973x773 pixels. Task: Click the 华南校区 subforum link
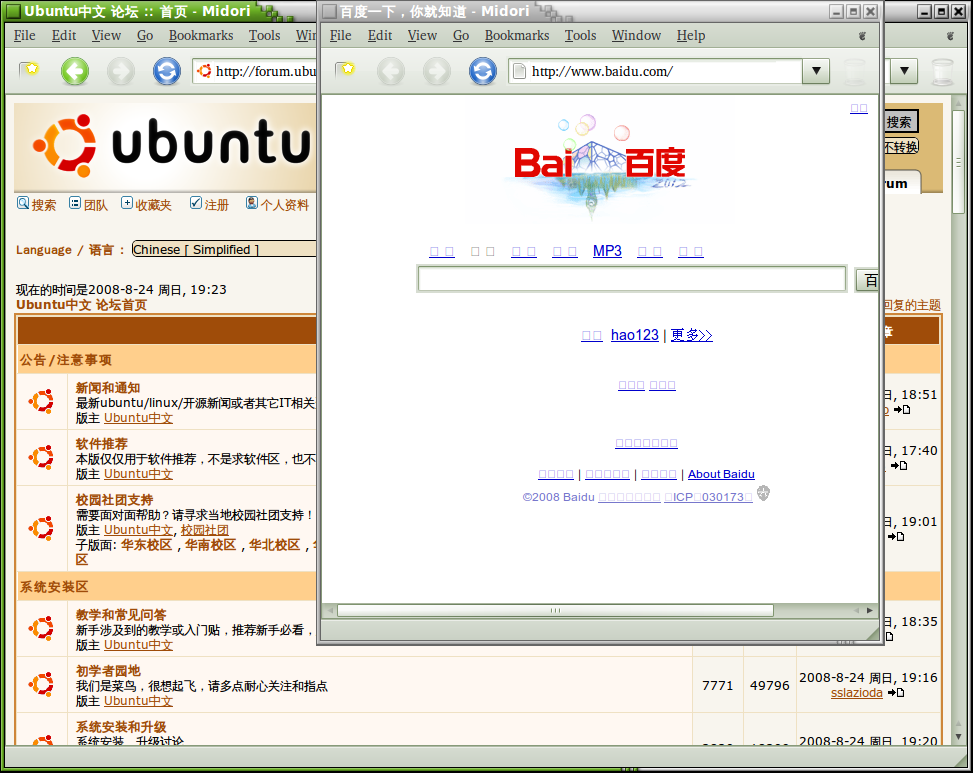click(211, 545)
